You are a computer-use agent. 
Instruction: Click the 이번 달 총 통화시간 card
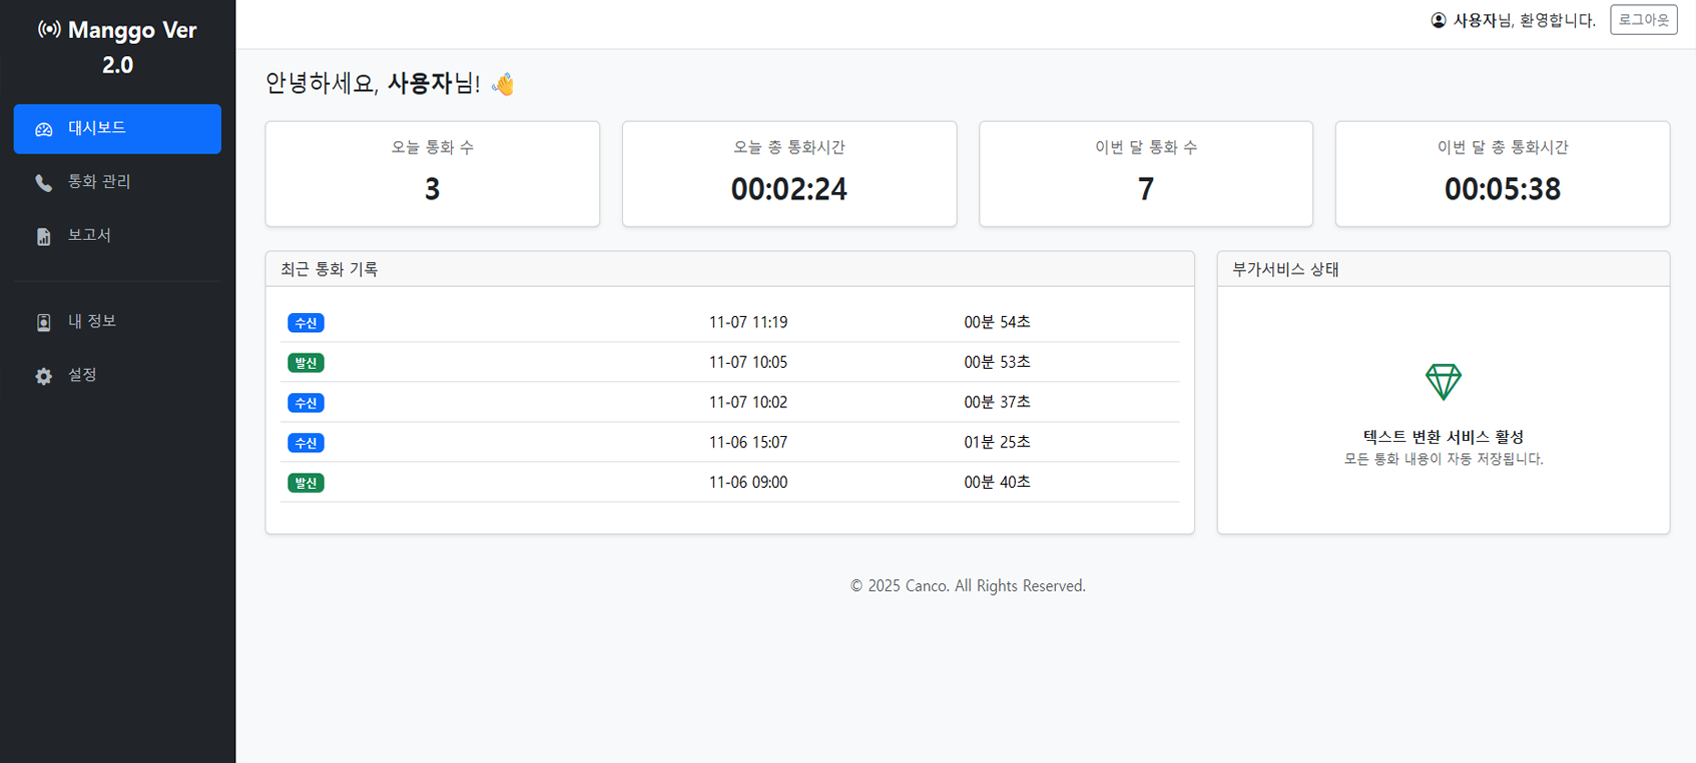1502,174
